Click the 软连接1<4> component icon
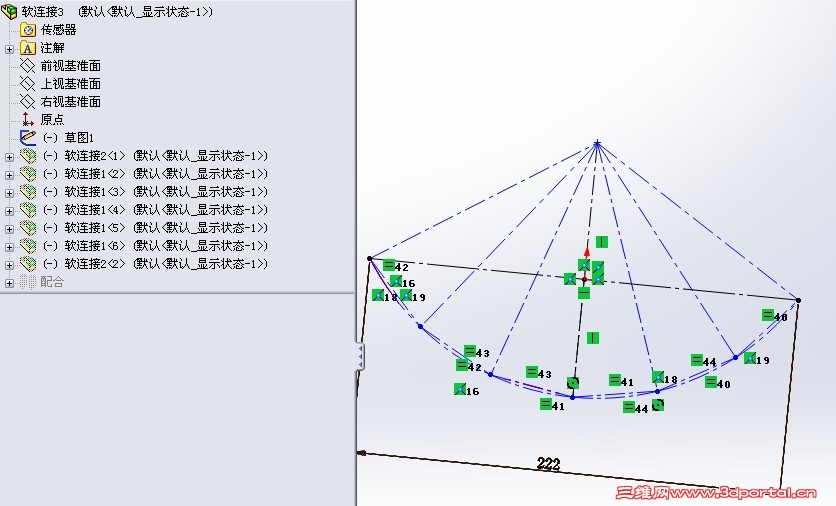 click(x=28, y=210)
